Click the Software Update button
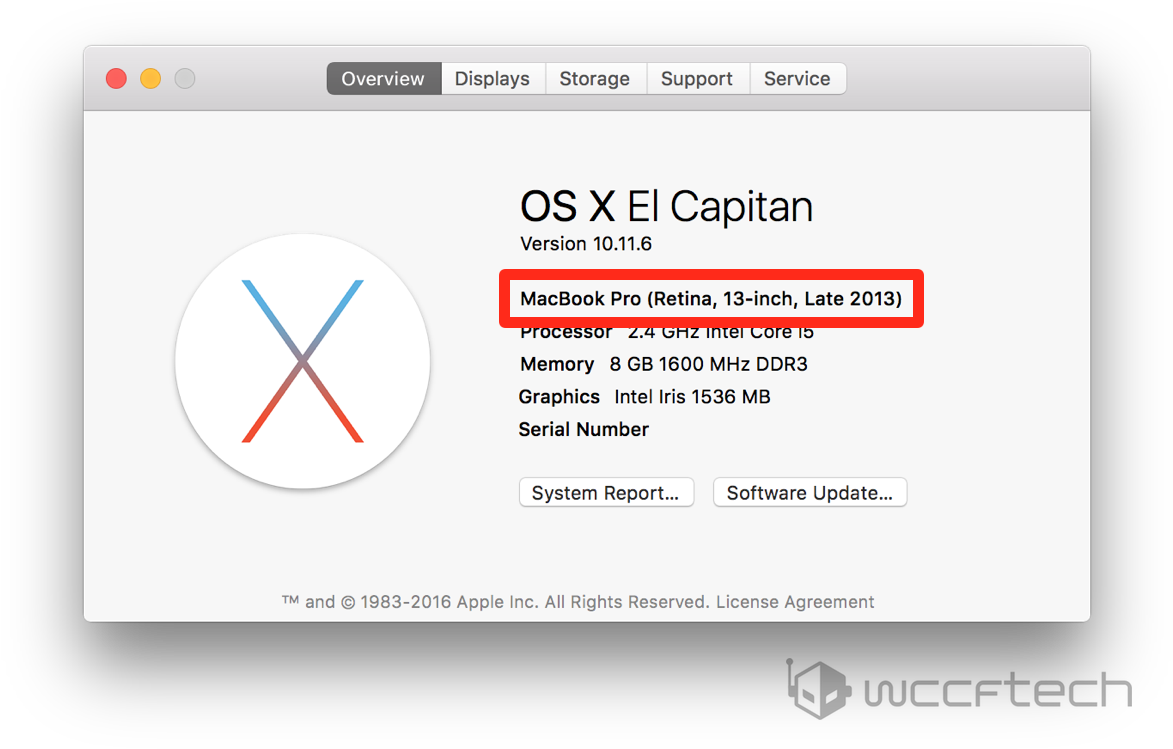This screenshot has width=1173, height=749. 810,492
